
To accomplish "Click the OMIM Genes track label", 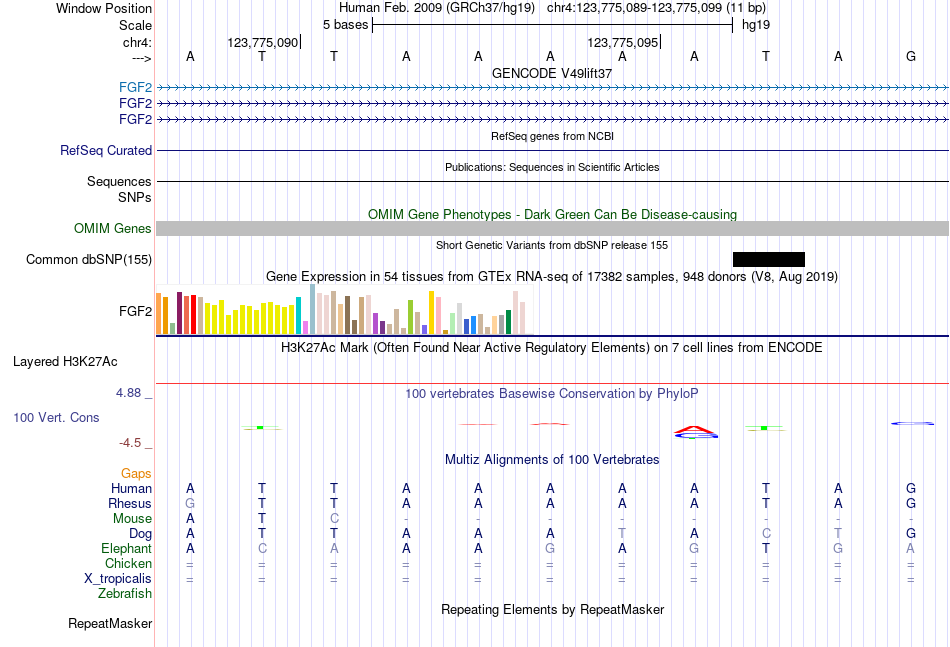I will [x=113, y=228].
